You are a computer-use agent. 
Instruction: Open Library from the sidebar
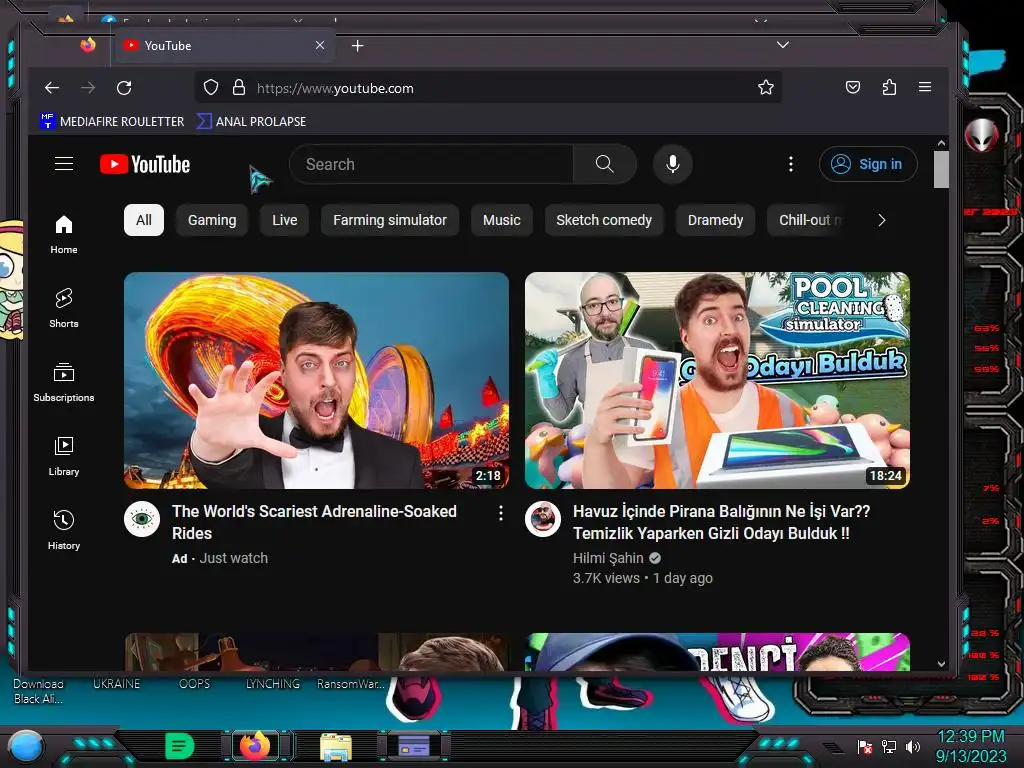pyautogui.click(x=63, y=456)
